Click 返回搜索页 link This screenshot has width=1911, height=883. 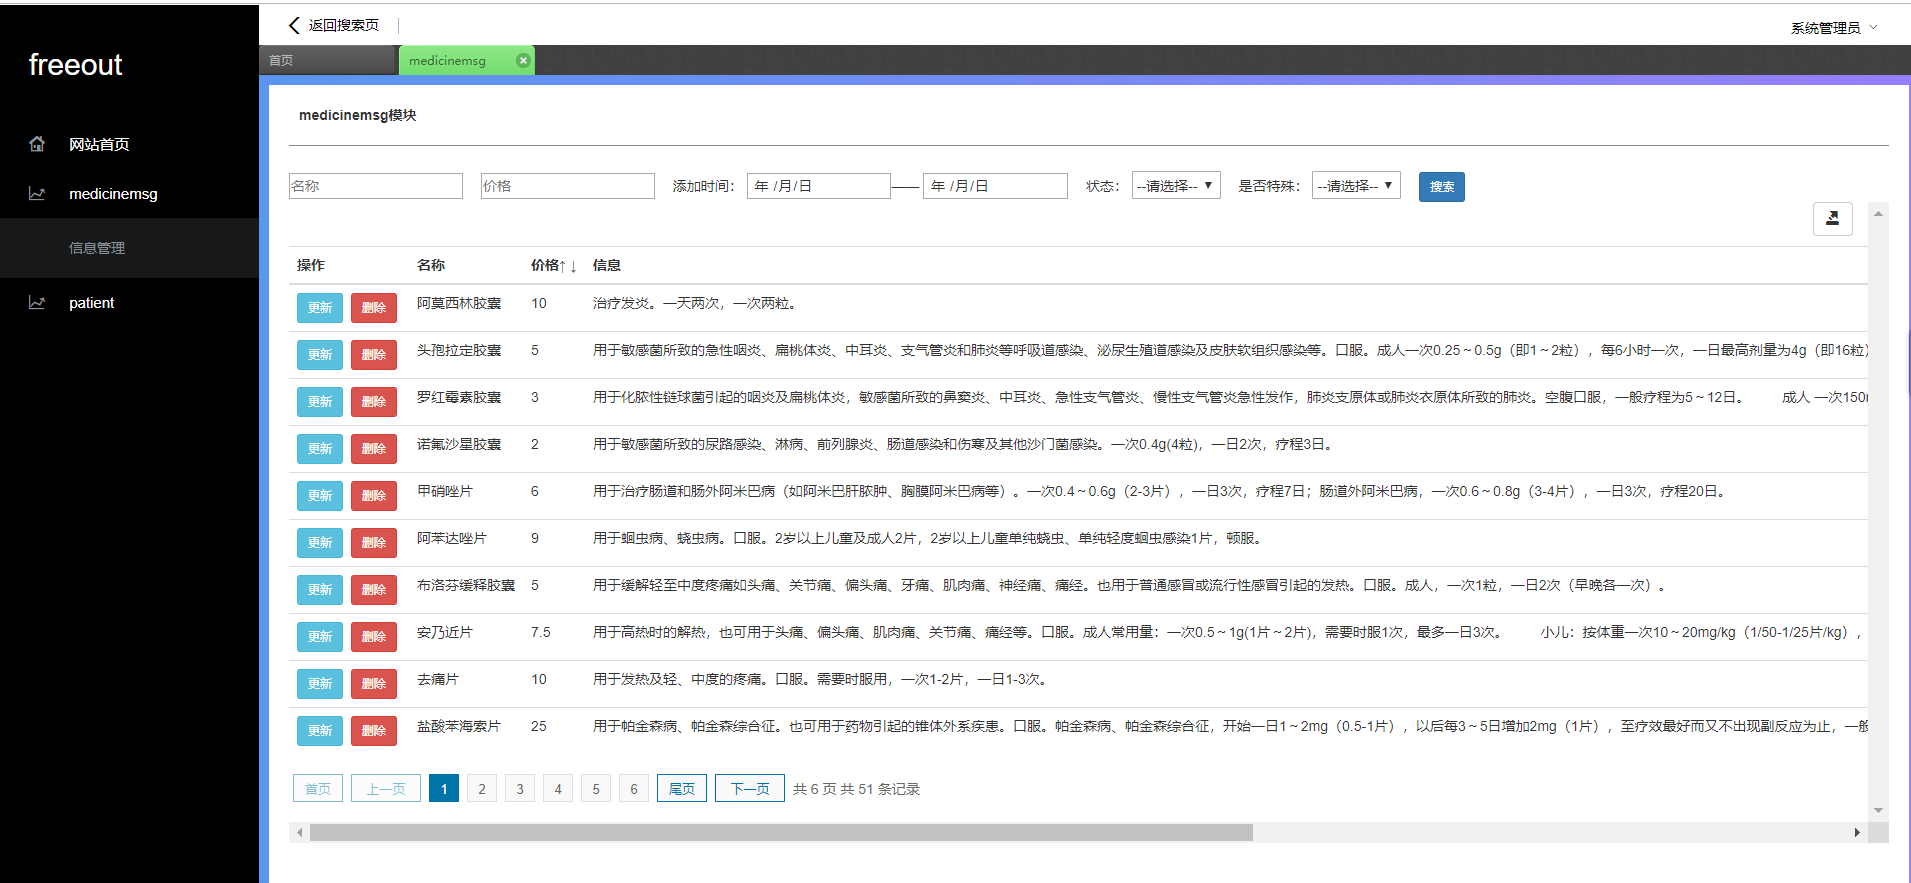point(343,25)
